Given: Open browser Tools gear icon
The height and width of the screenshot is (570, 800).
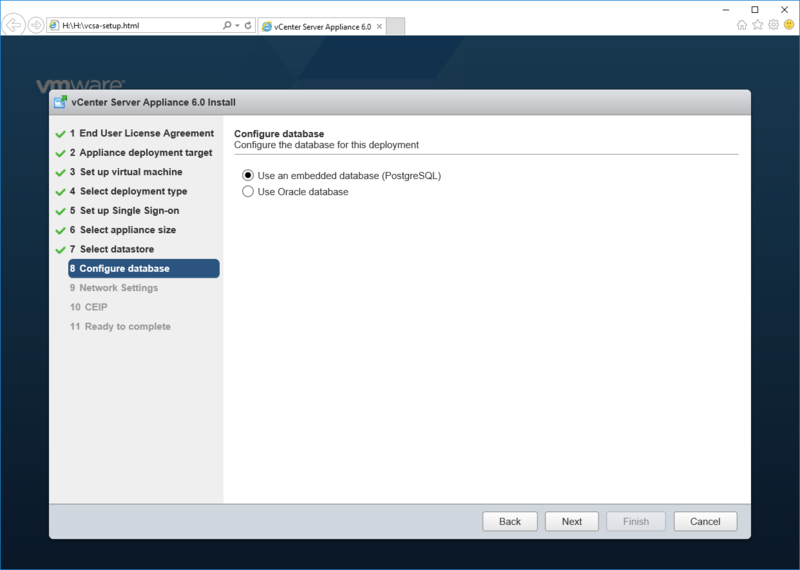Looking at the screenshot, I should click(x=773, y=25).
